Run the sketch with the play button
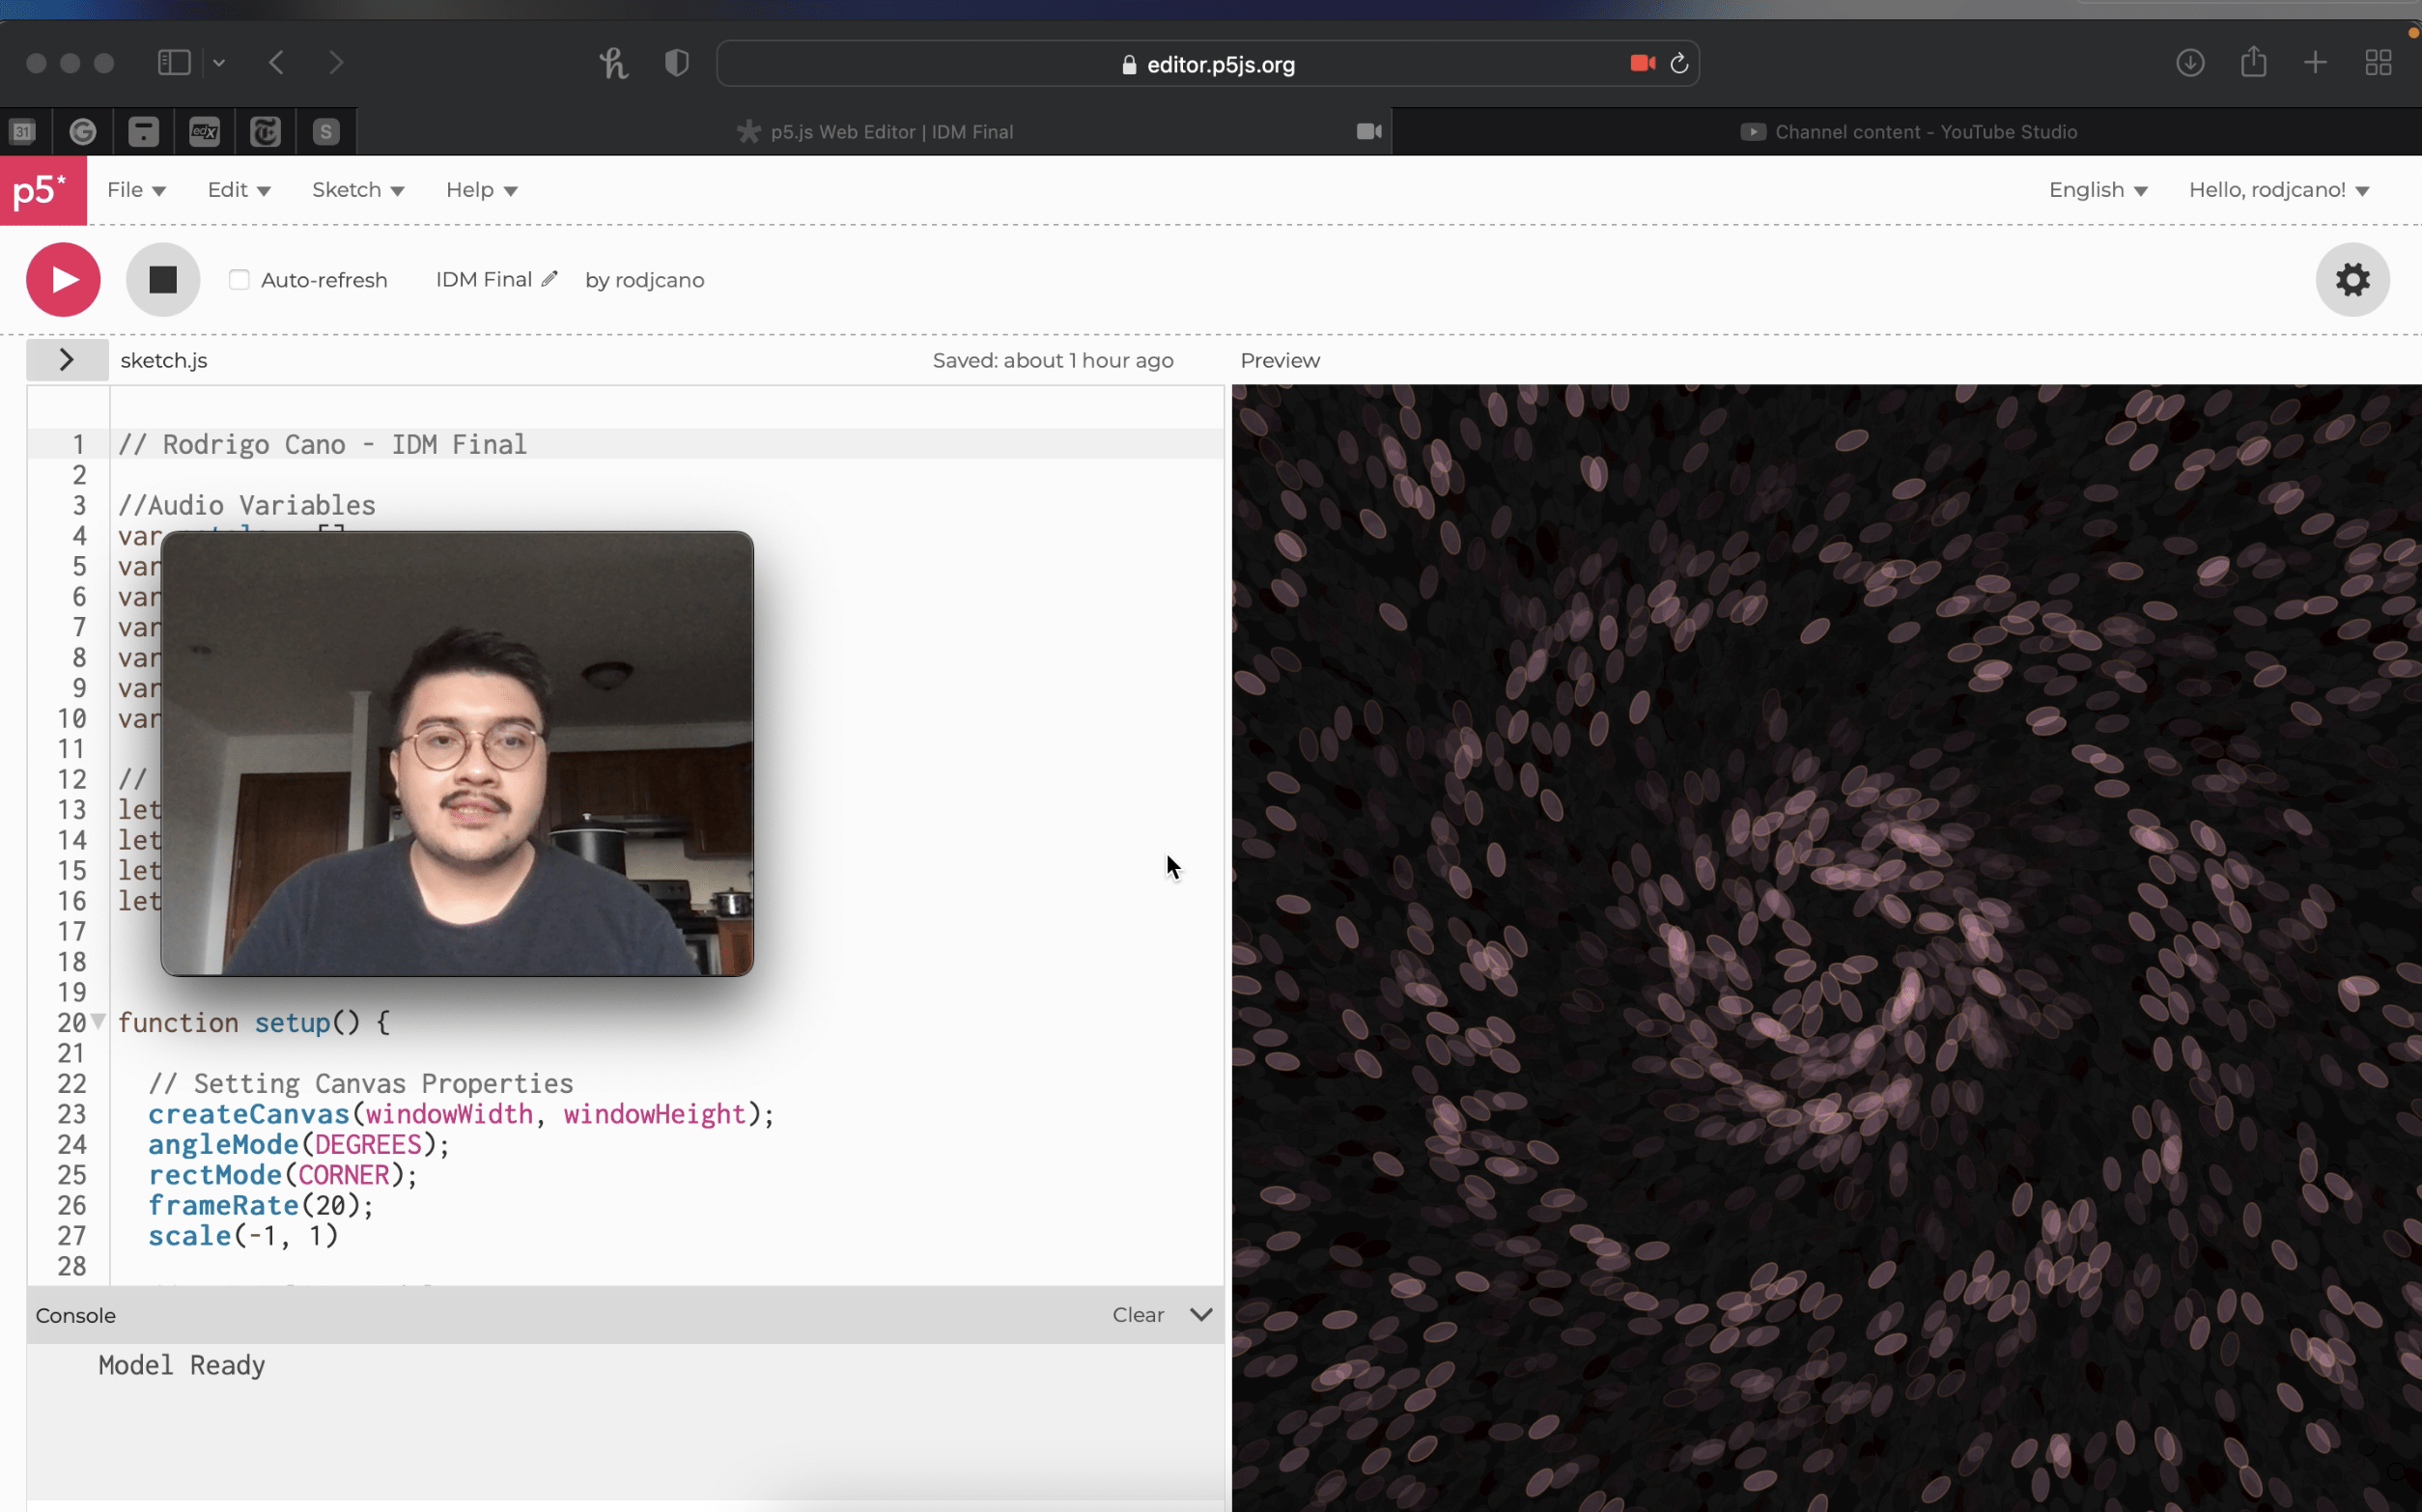Screen dimensions: 2422x1512 click(x=62, y=279)
